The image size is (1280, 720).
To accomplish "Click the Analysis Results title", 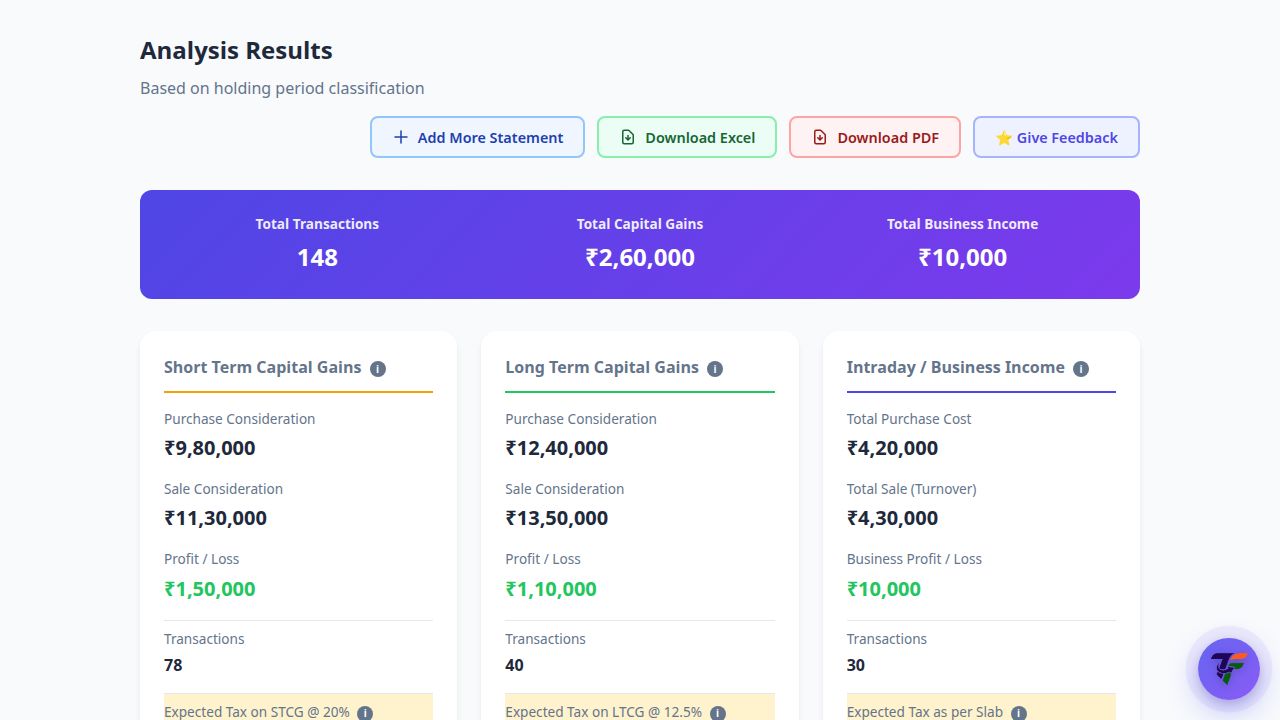I will tap(236, 51).
